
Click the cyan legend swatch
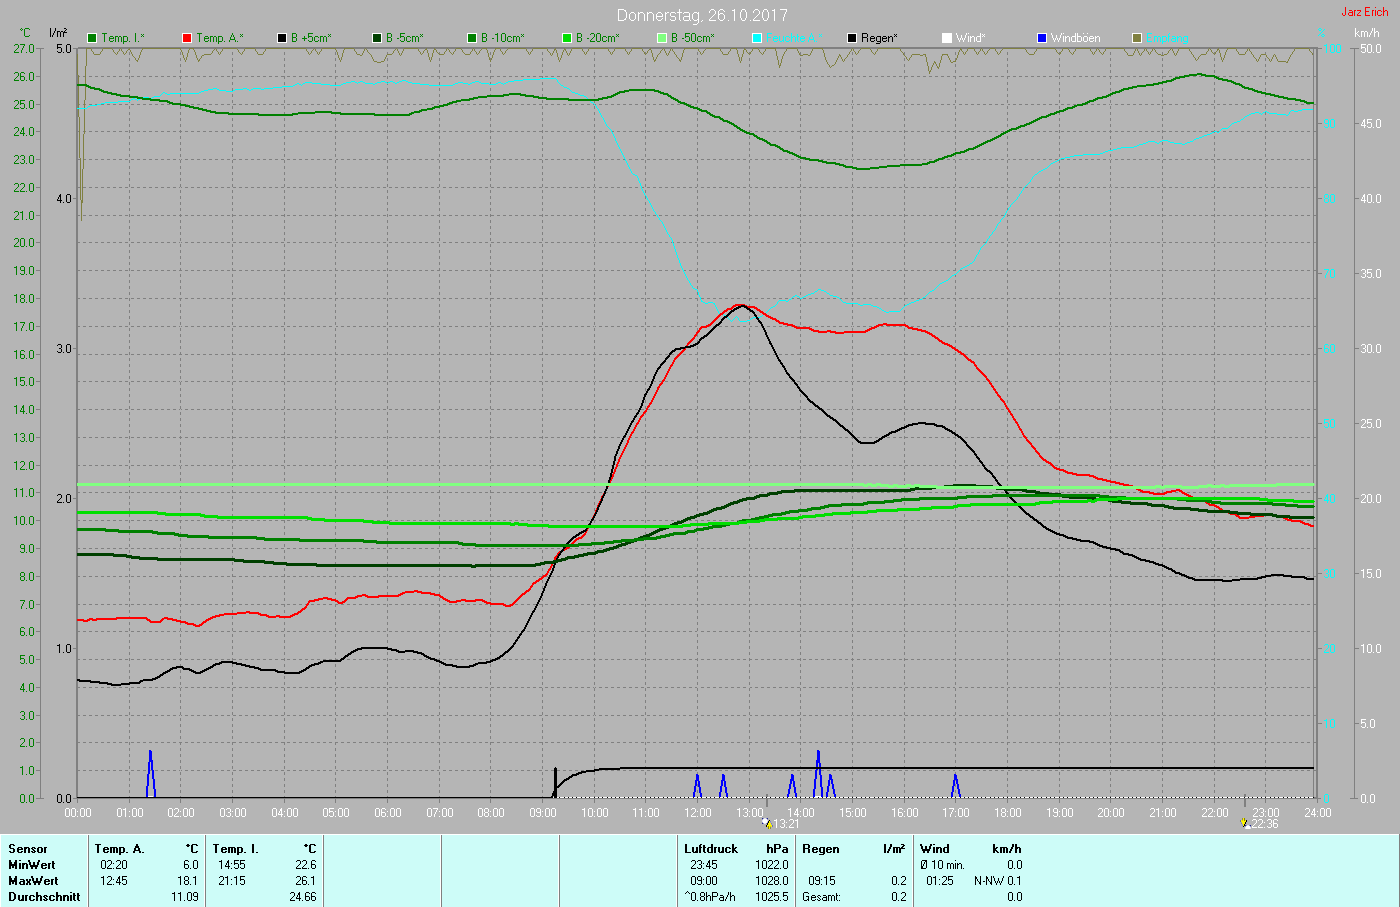point(757,38)
